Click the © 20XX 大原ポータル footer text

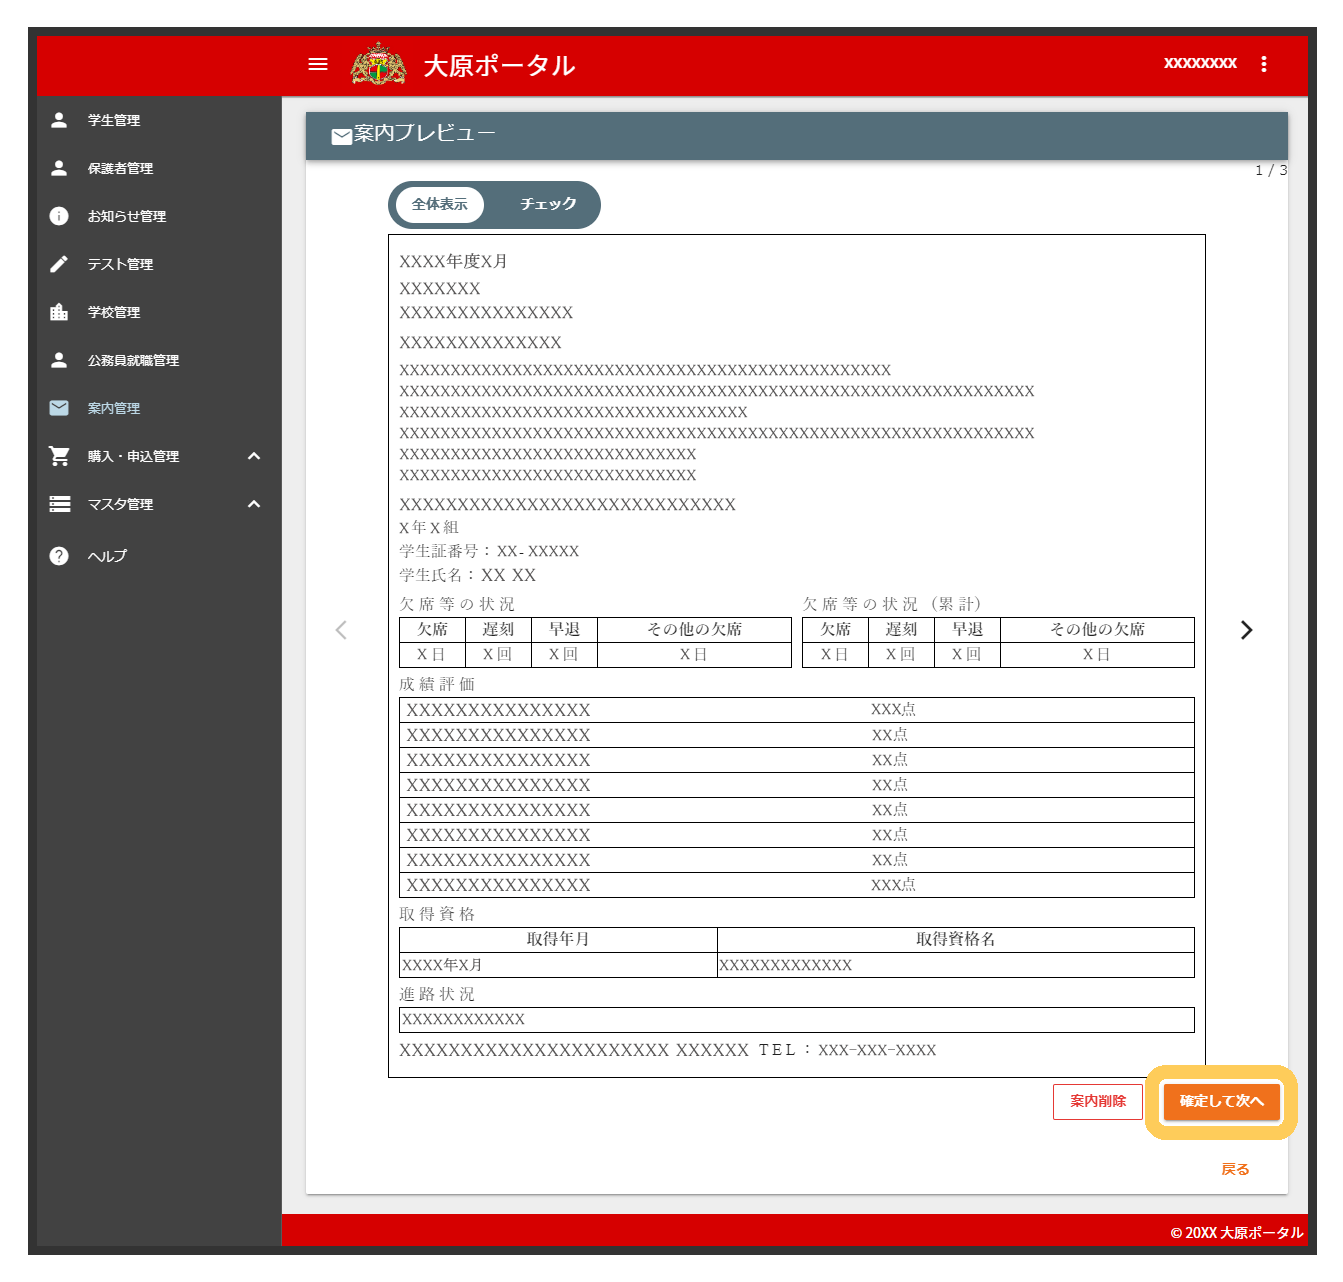[x=1237, y=1233]
